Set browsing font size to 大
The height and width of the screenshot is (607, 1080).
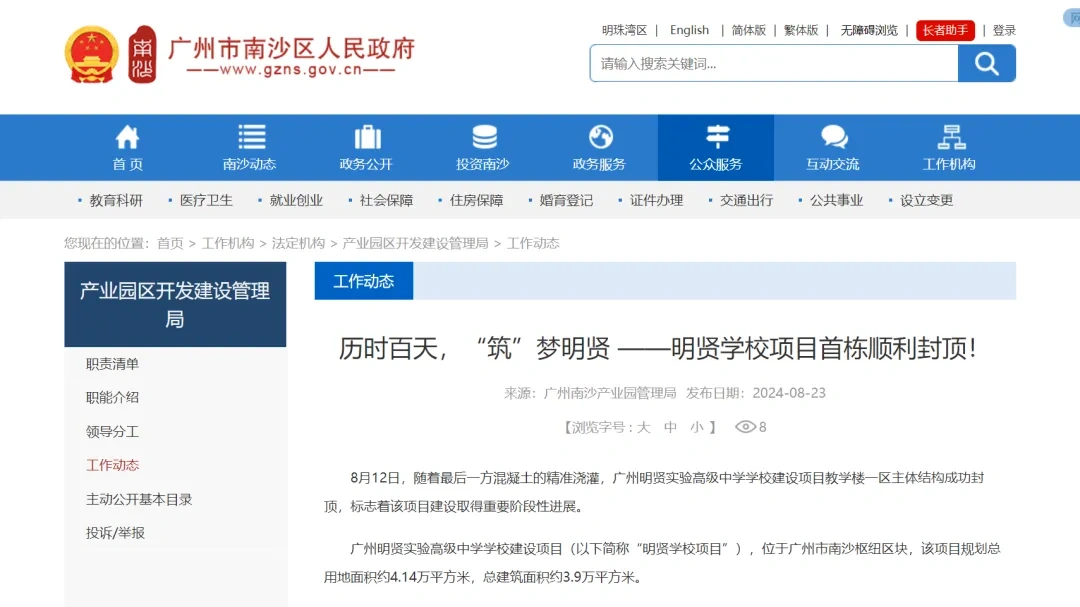coord(643,427)
